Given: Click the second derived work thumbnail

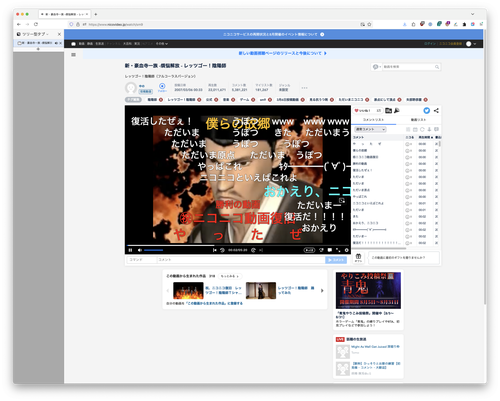Looking at the screenshot, I should (x=261, y=290).
